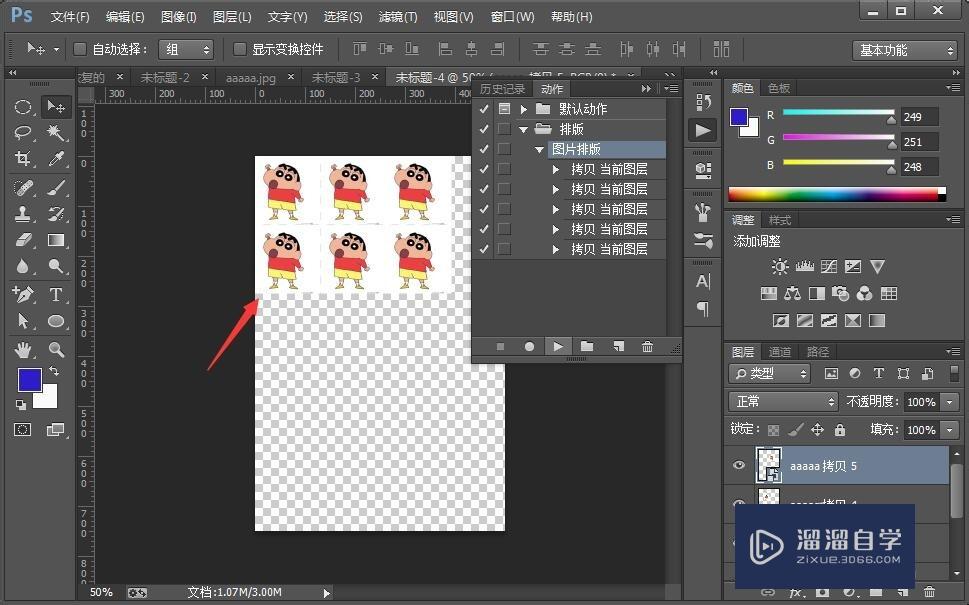This screenshot has width=969, height=605.
Task: Delete action with trash icon in Actions panel
Action: pyautogui.click(x=647, y=347)
